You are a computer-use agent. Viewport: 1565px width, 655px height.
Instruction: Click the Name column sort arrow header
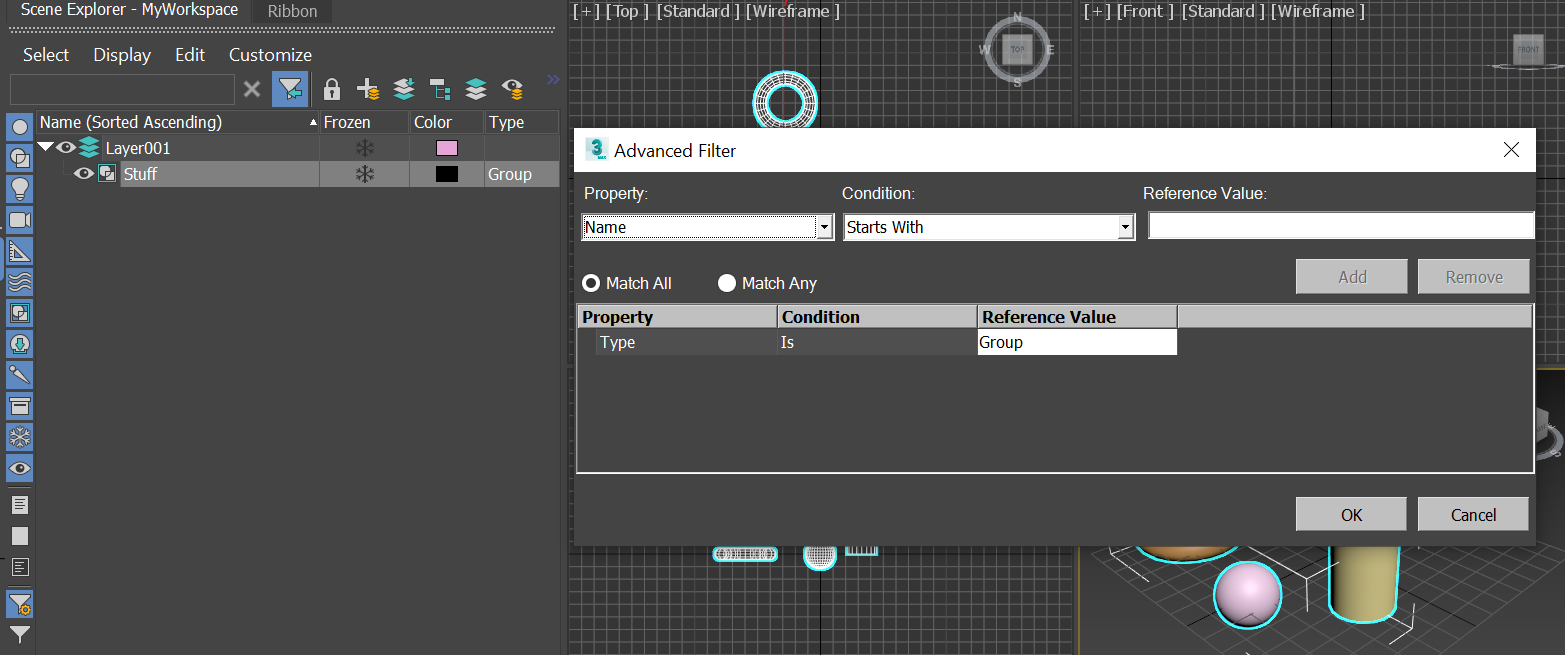(x=313, y=123)
